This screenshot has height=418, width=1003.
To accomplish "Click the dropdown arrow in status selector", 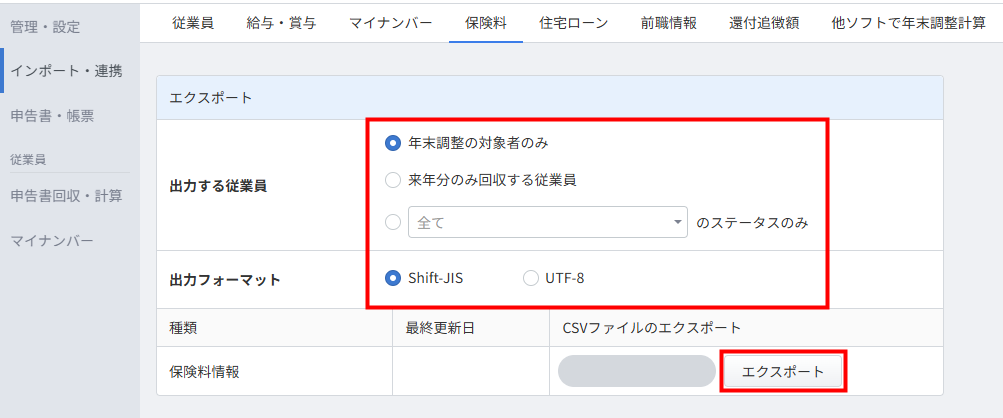I will 677,223.
